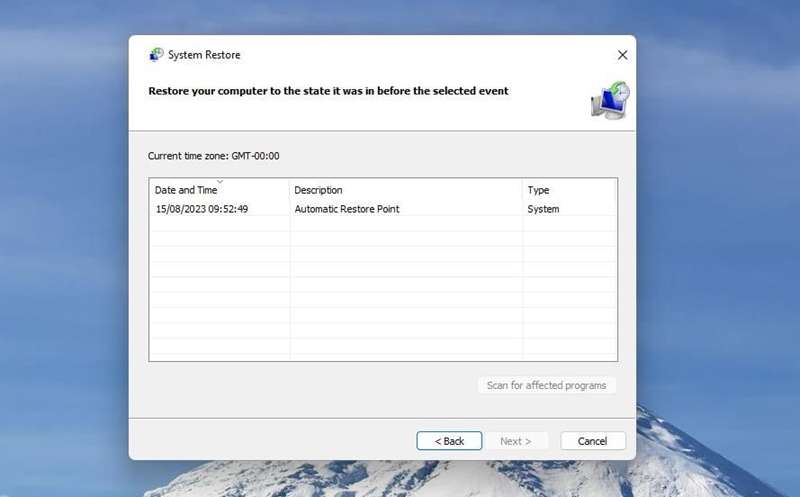Cancel the System Restore wizard
The width and height of the screenshot is (800, 497).
pyautogui.click(x=592, y=441)
